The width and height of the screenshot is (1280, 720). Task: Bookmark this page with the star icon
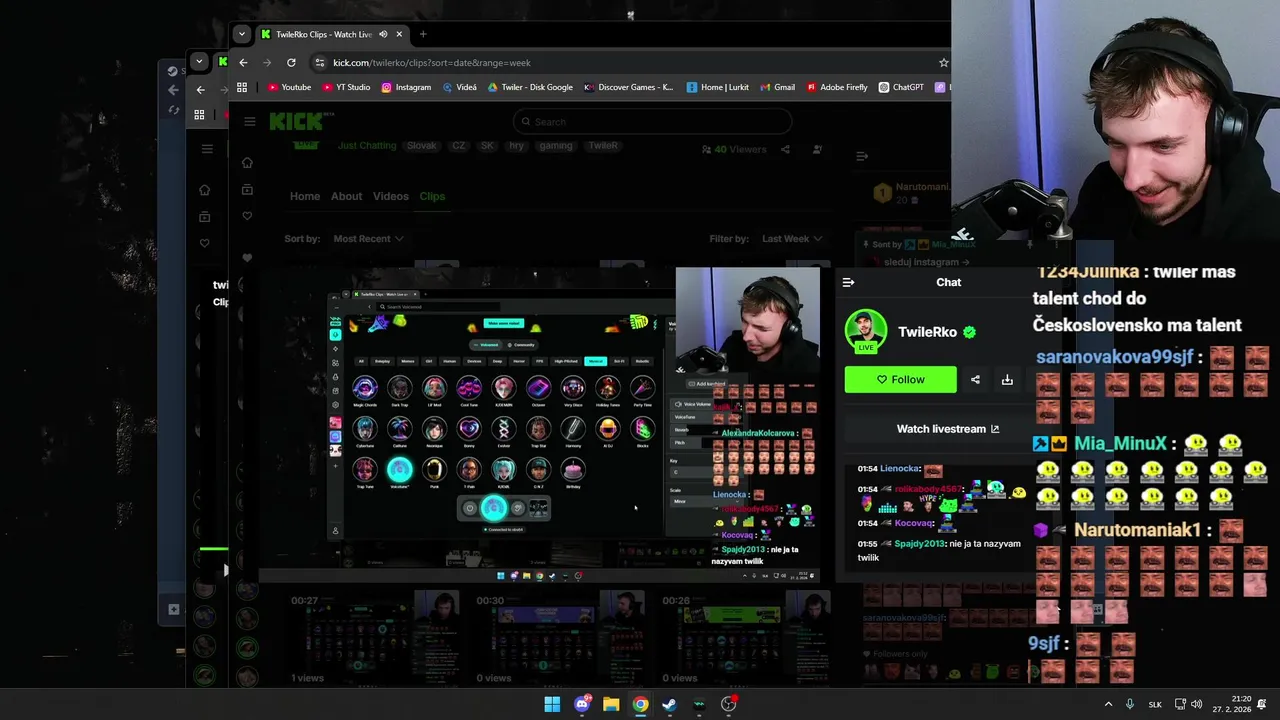coord(943,62)
